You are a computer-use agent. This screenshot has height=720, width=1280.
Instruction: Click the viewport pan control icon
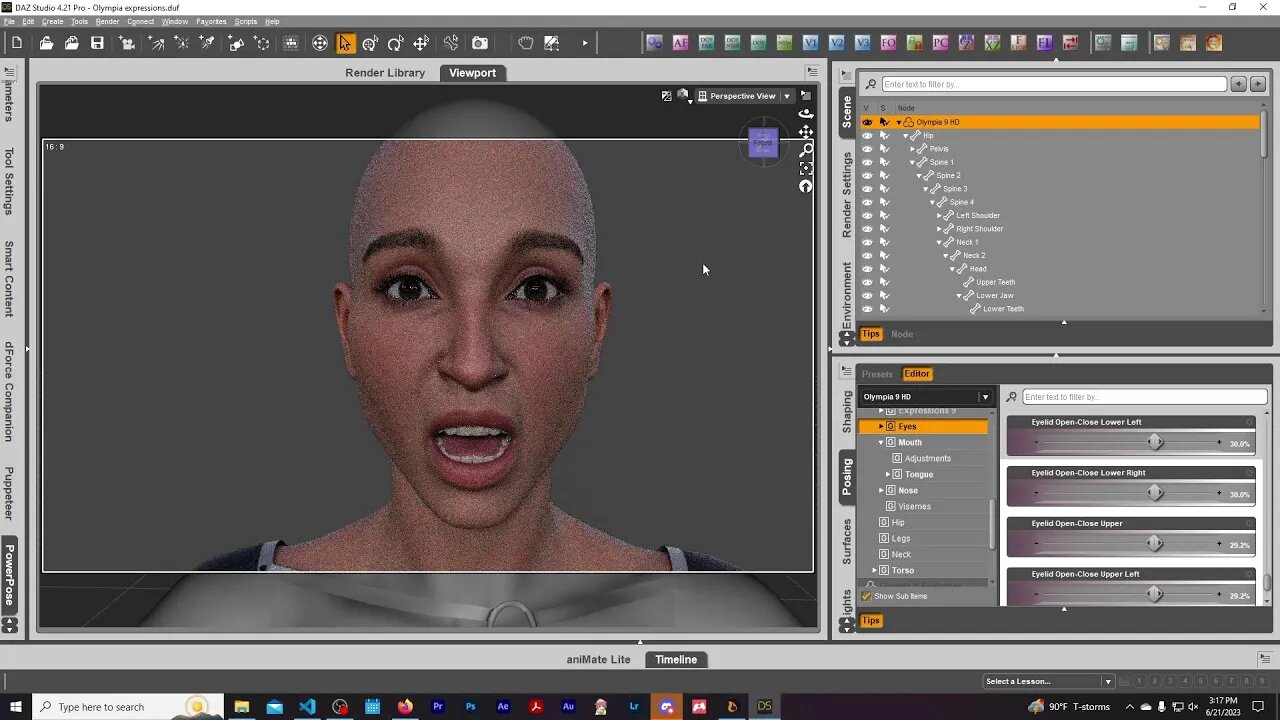click(806, 131)
